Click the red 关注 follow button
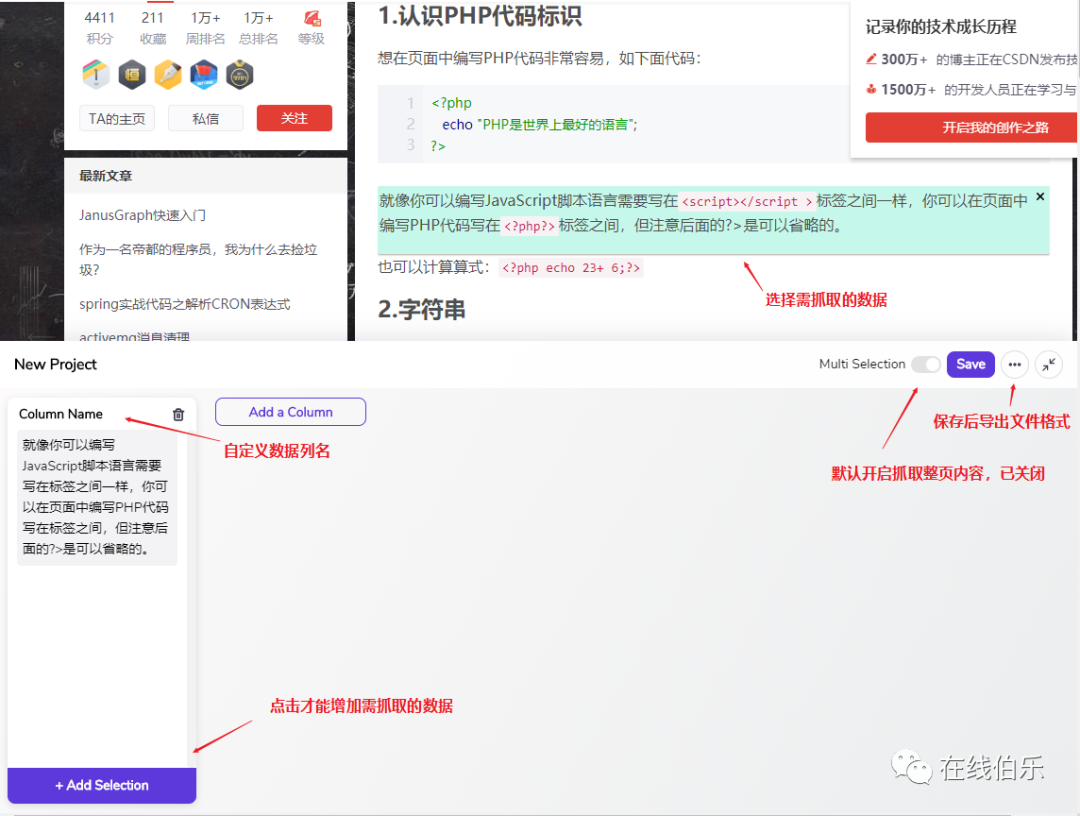 [294, 118]
